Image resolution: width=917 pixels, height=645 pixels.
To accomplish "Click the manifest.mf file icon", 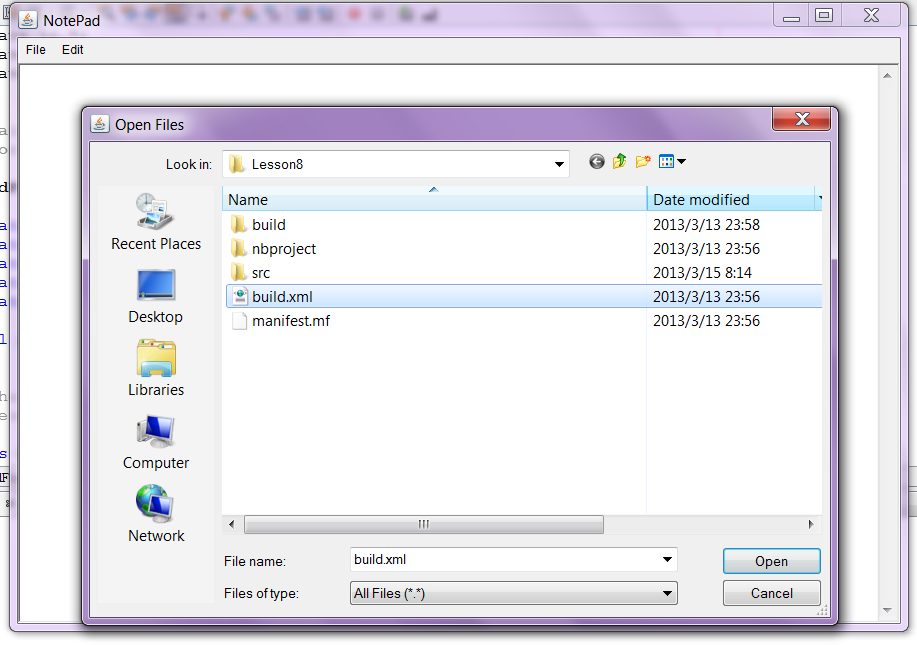I will tap(239, 320).
